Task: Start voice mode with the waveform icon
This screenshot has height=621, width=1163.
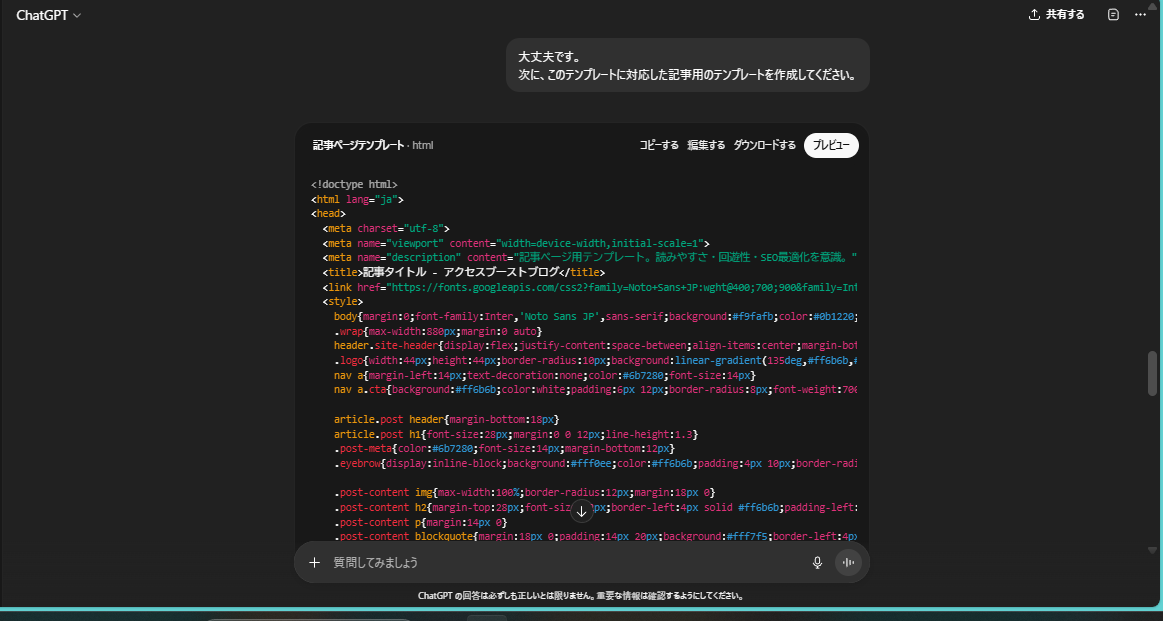Action: point(848,562)
